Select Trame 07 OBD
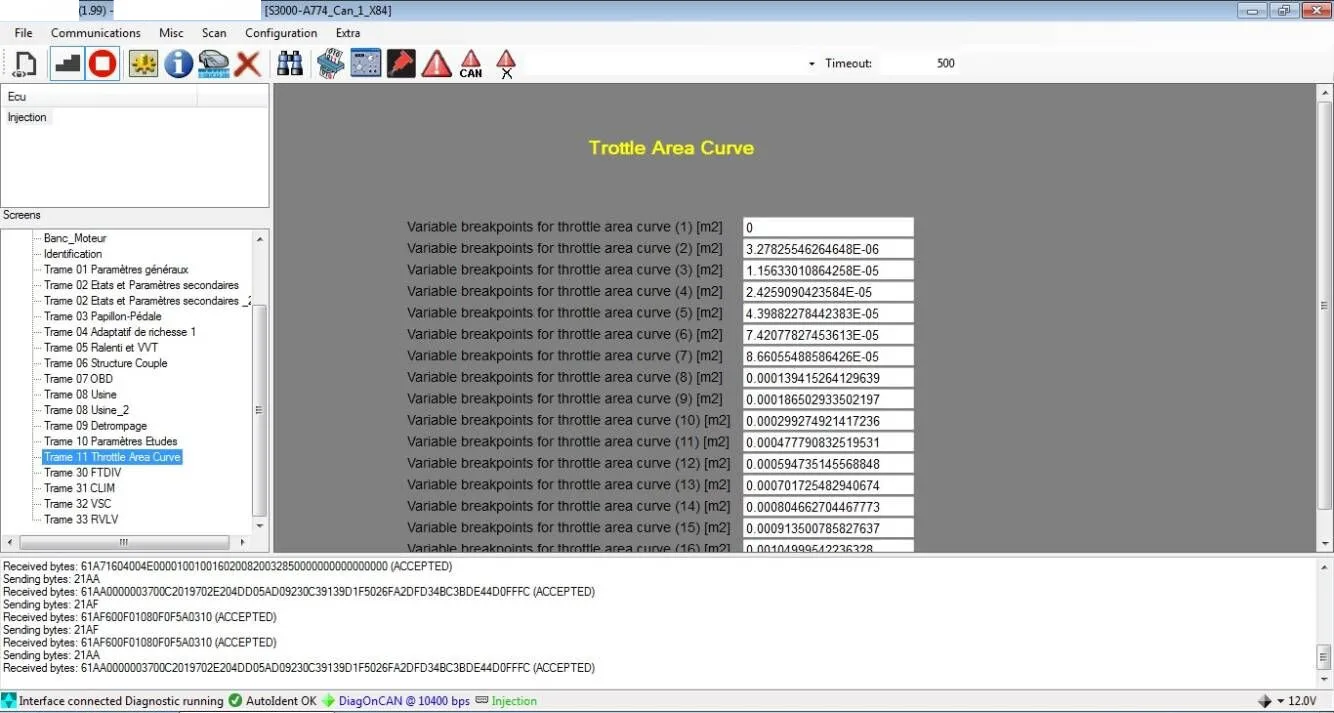Image resolution: width=1334 pixels, height=713 pixels. [78, 379]
